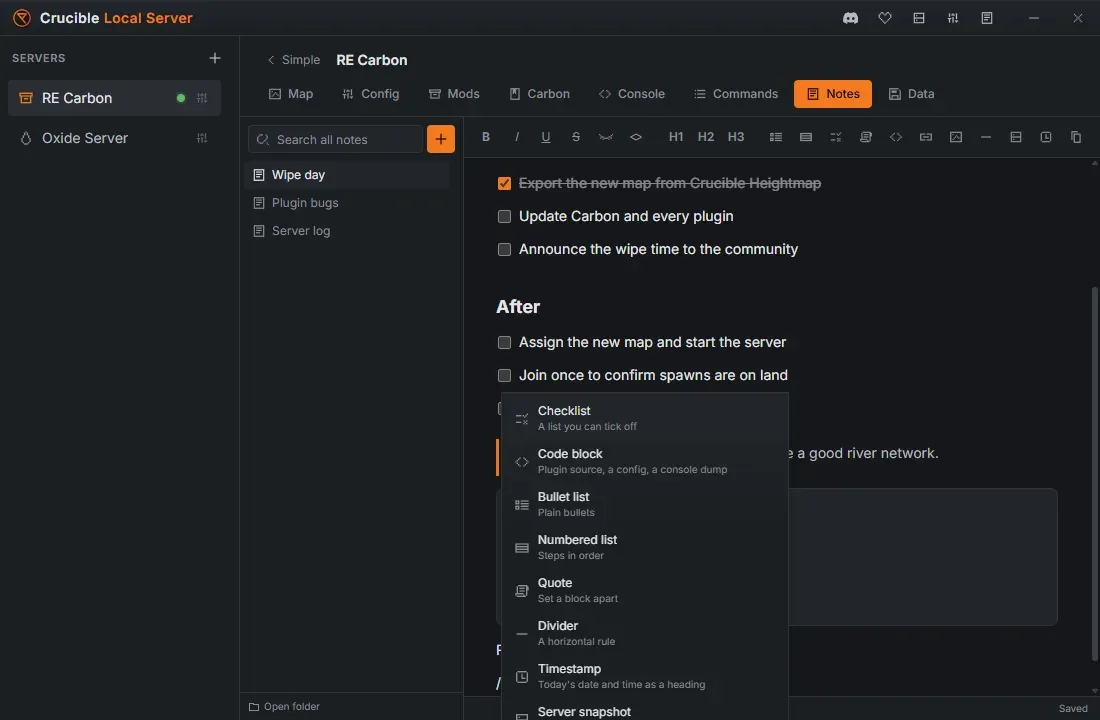
Task: Uncheck 'Export the new map from Crucible Heightmap'
Action: pyautogui.click(x=504, y=183)
